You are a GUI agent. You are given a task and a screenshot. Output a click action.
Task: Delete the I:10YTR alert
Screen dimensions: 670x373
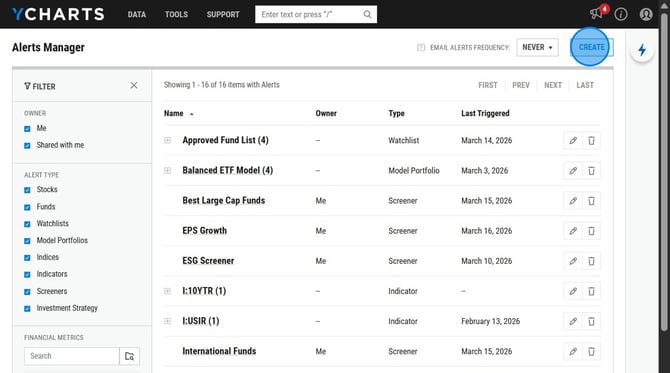click(591, 291)
